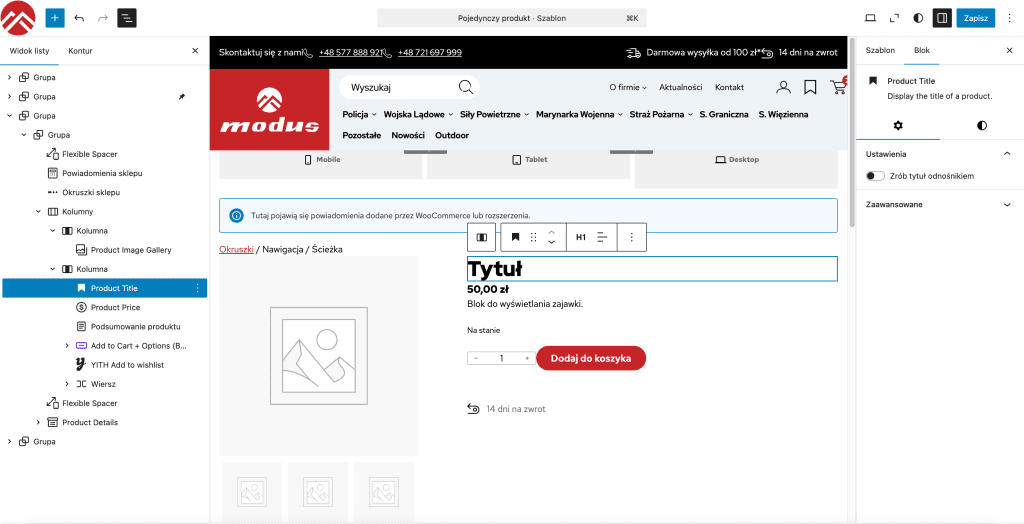This screenshot has height=524, width=1024.
Task: Select the Blok tab
Action: 921,50
